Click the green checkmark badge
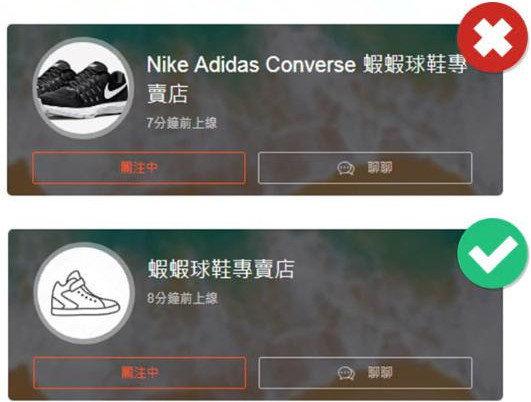Image resolution: width=531 pixels, height=402 pixels. pyautogui.click(x=492, y=253)
